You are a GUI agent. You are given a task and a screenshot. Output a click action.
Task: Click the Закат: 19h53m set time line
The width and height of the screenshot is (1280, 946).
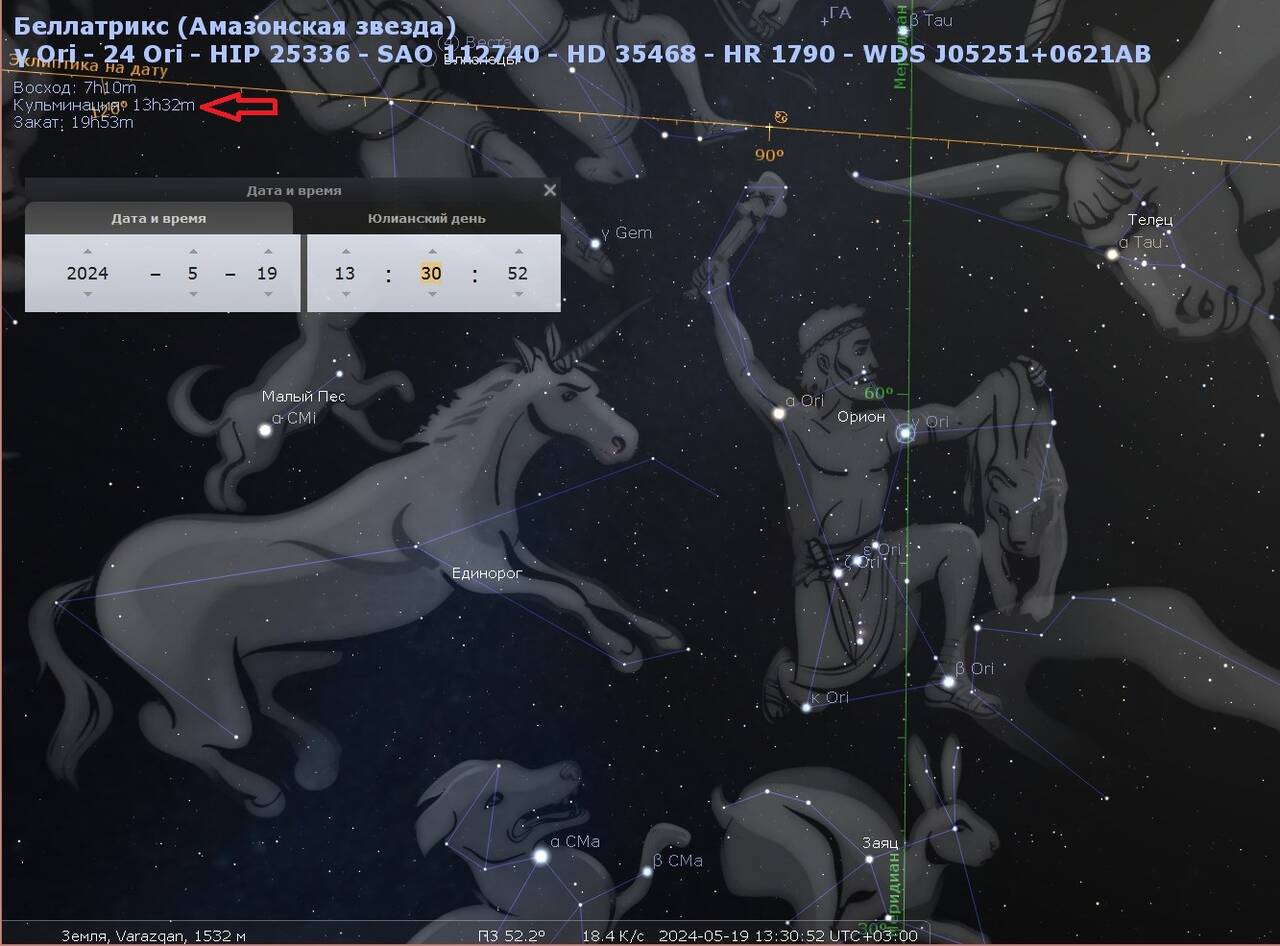pyautogui.click(x=73, y=122)
